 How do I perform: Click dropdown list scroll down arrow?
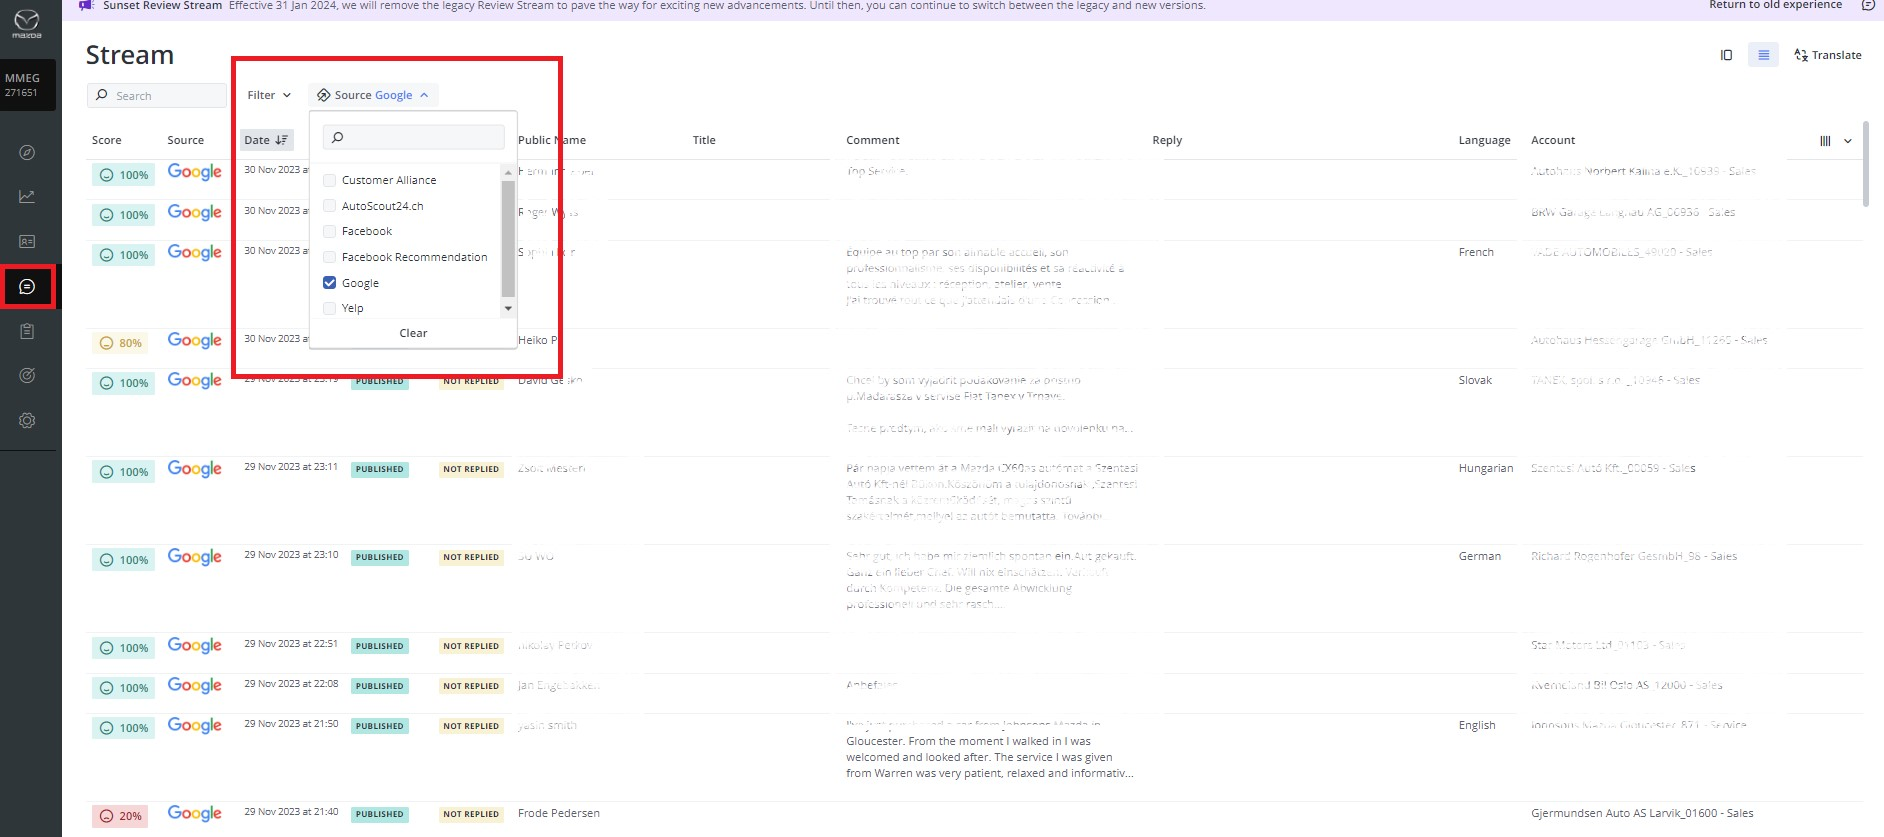[508, 308]
